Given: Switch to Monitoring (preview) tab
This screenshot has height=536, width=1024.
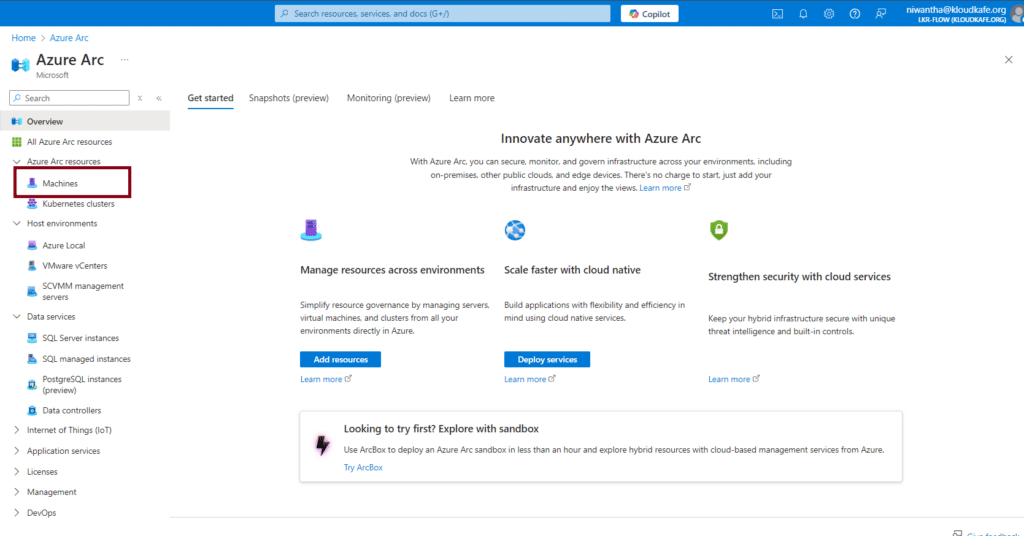Looking at the screenshot, I should [x=388, y=98].
